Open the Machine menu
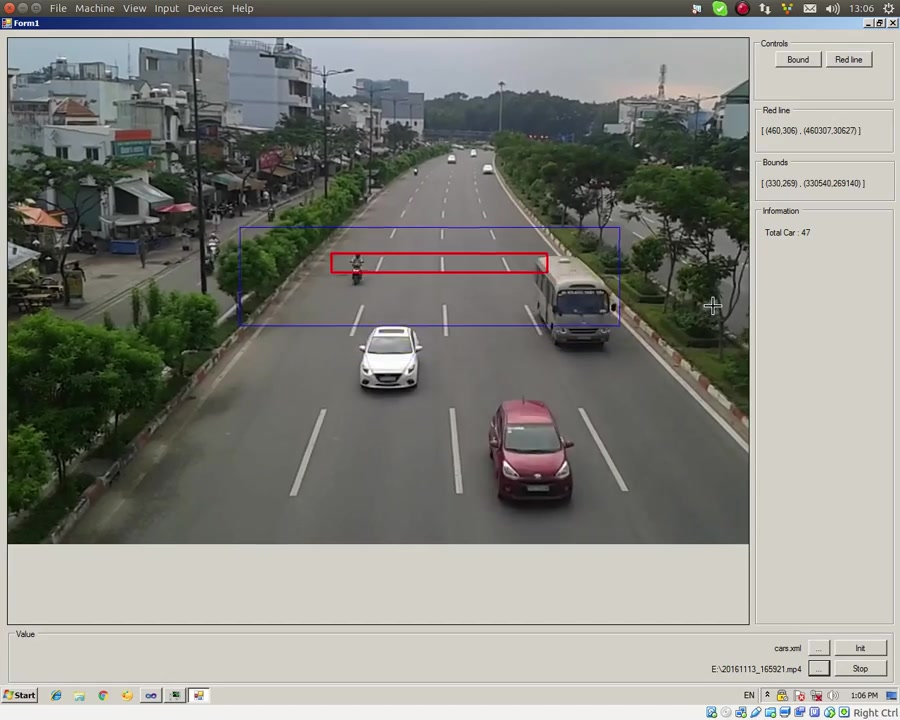This screenshot has height=720, width=900. (x=94, y=8)
